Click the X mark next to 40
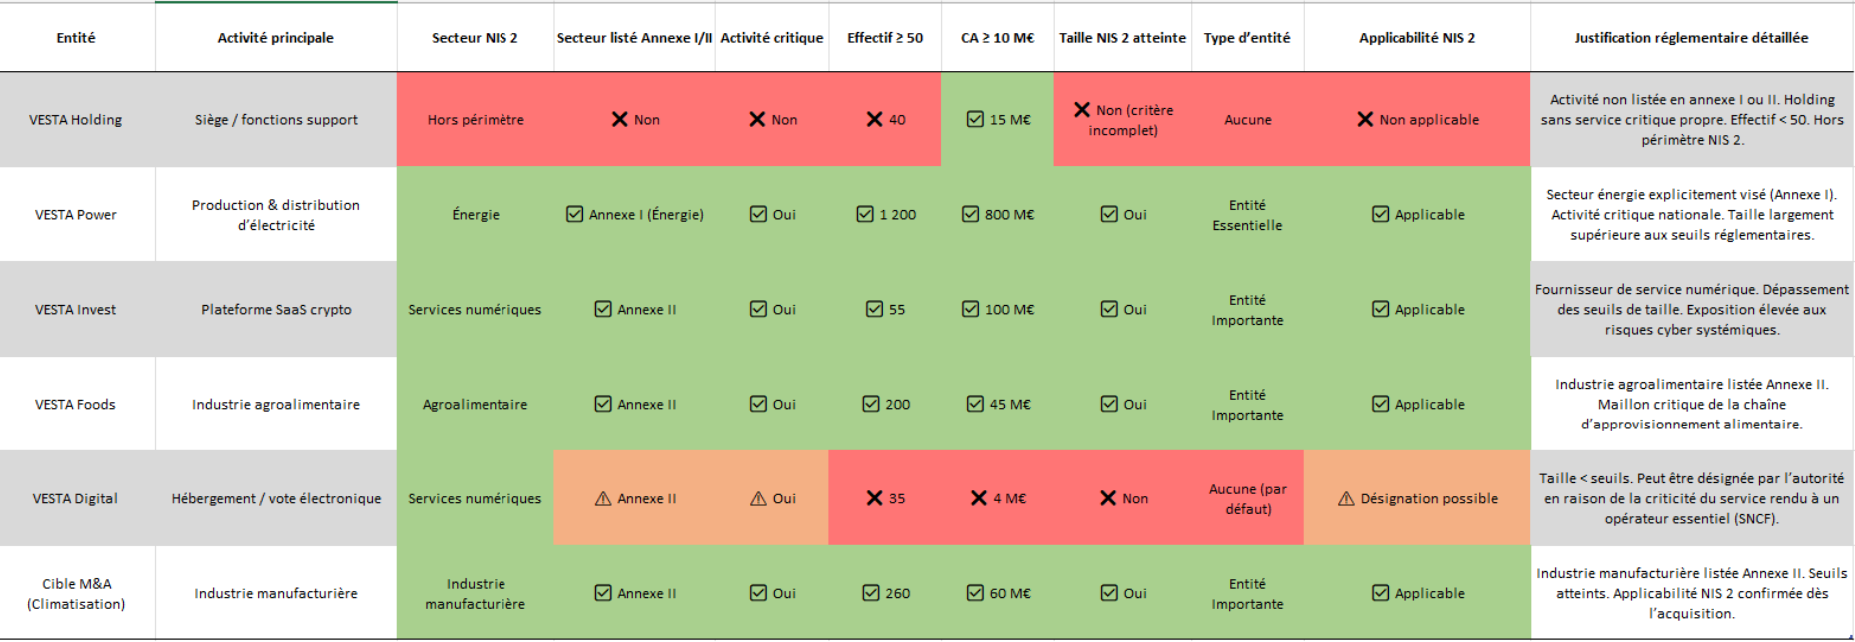1855x642 pixels. [874, 119]
